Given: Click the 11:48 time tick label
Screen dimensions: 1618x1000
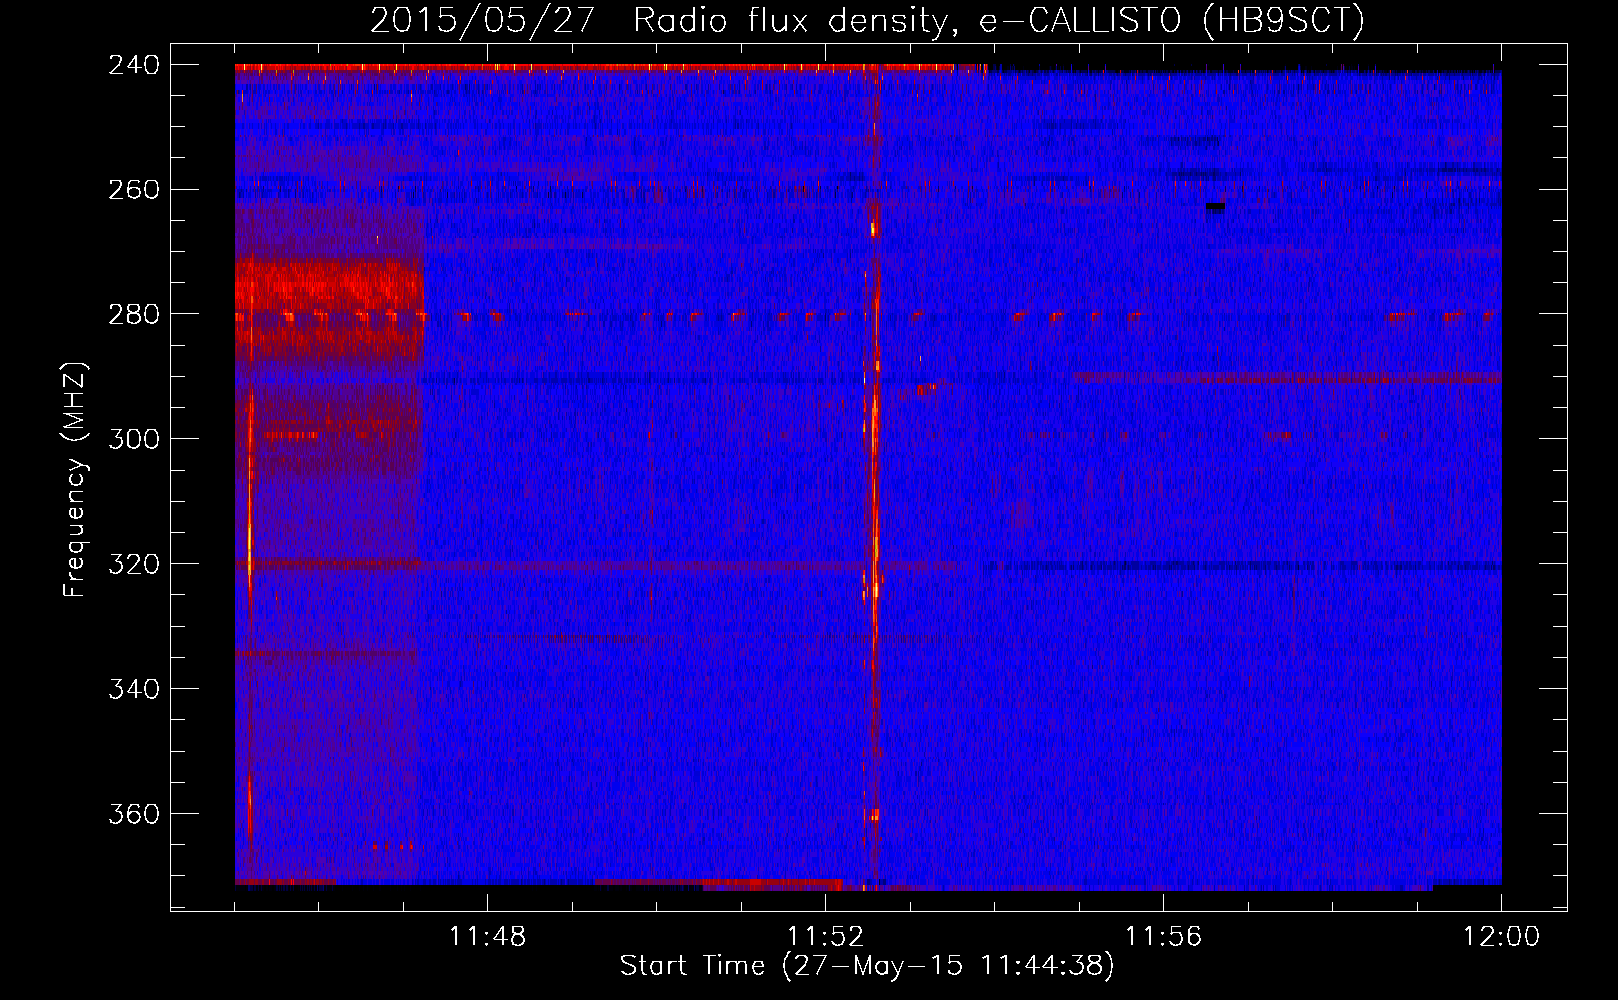Looking at the screenshot, I should coord(487,937).
